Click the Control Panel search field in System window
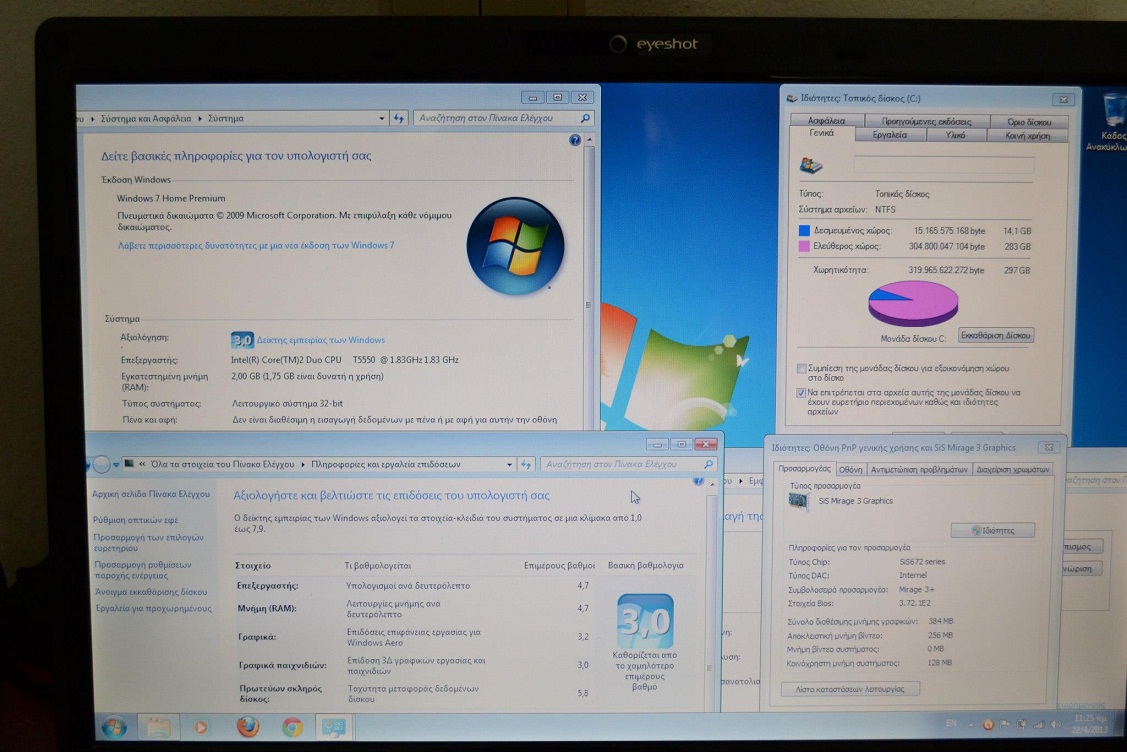This screenshot has height=752, width=1127. pos(504,118)
